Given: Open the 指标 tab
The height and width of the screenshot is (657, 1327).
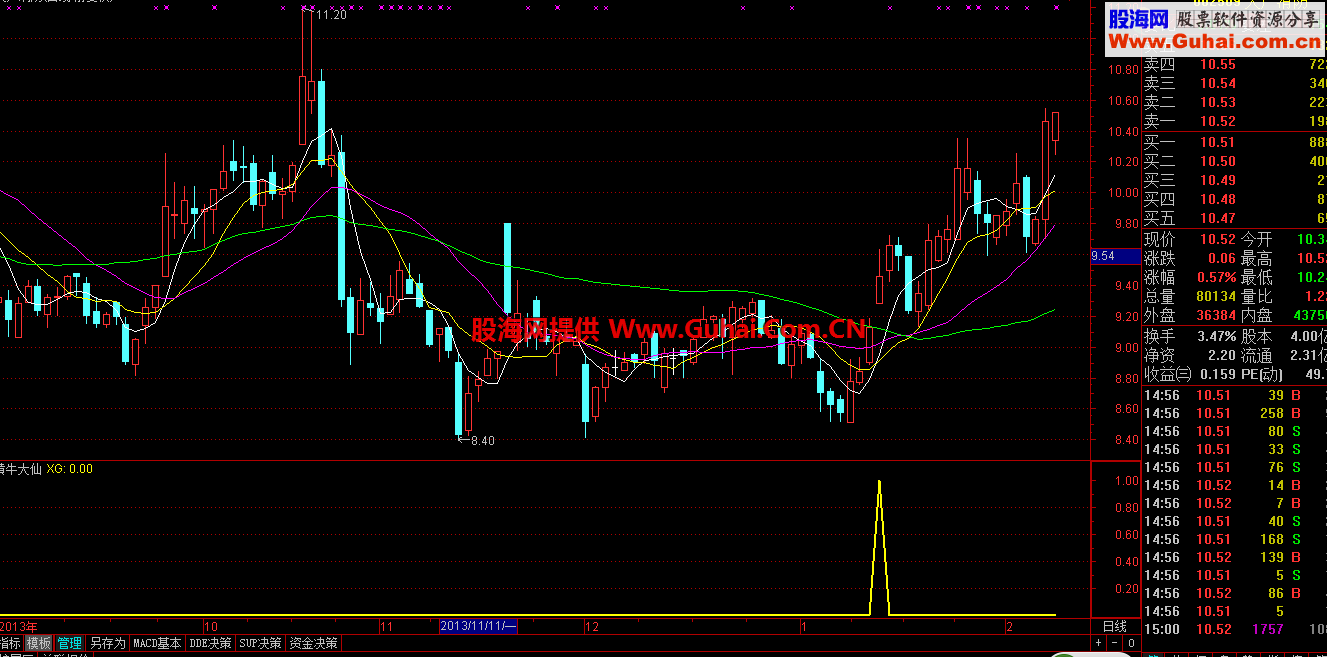Looking at the screenshot, I should pyautogui.click(x=10, y=643).
